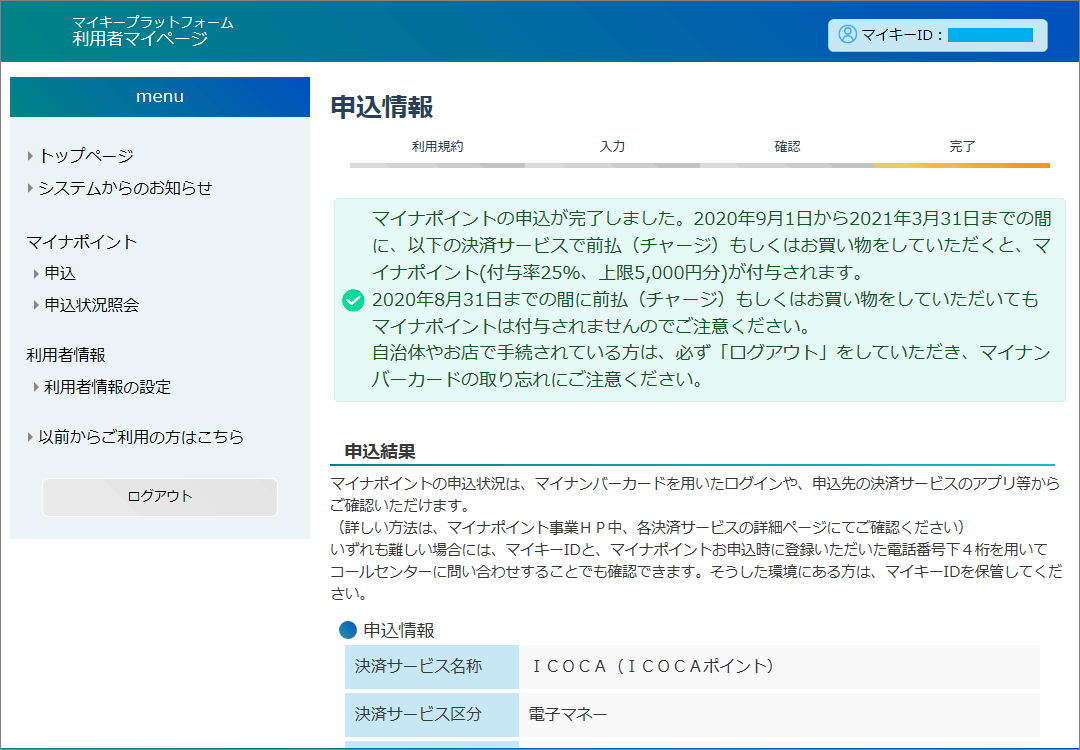Image resolution: width=1080 pixels, height=750 pixels.
Task: Click the 申込結果 section heading
Action: coord(380,452)
